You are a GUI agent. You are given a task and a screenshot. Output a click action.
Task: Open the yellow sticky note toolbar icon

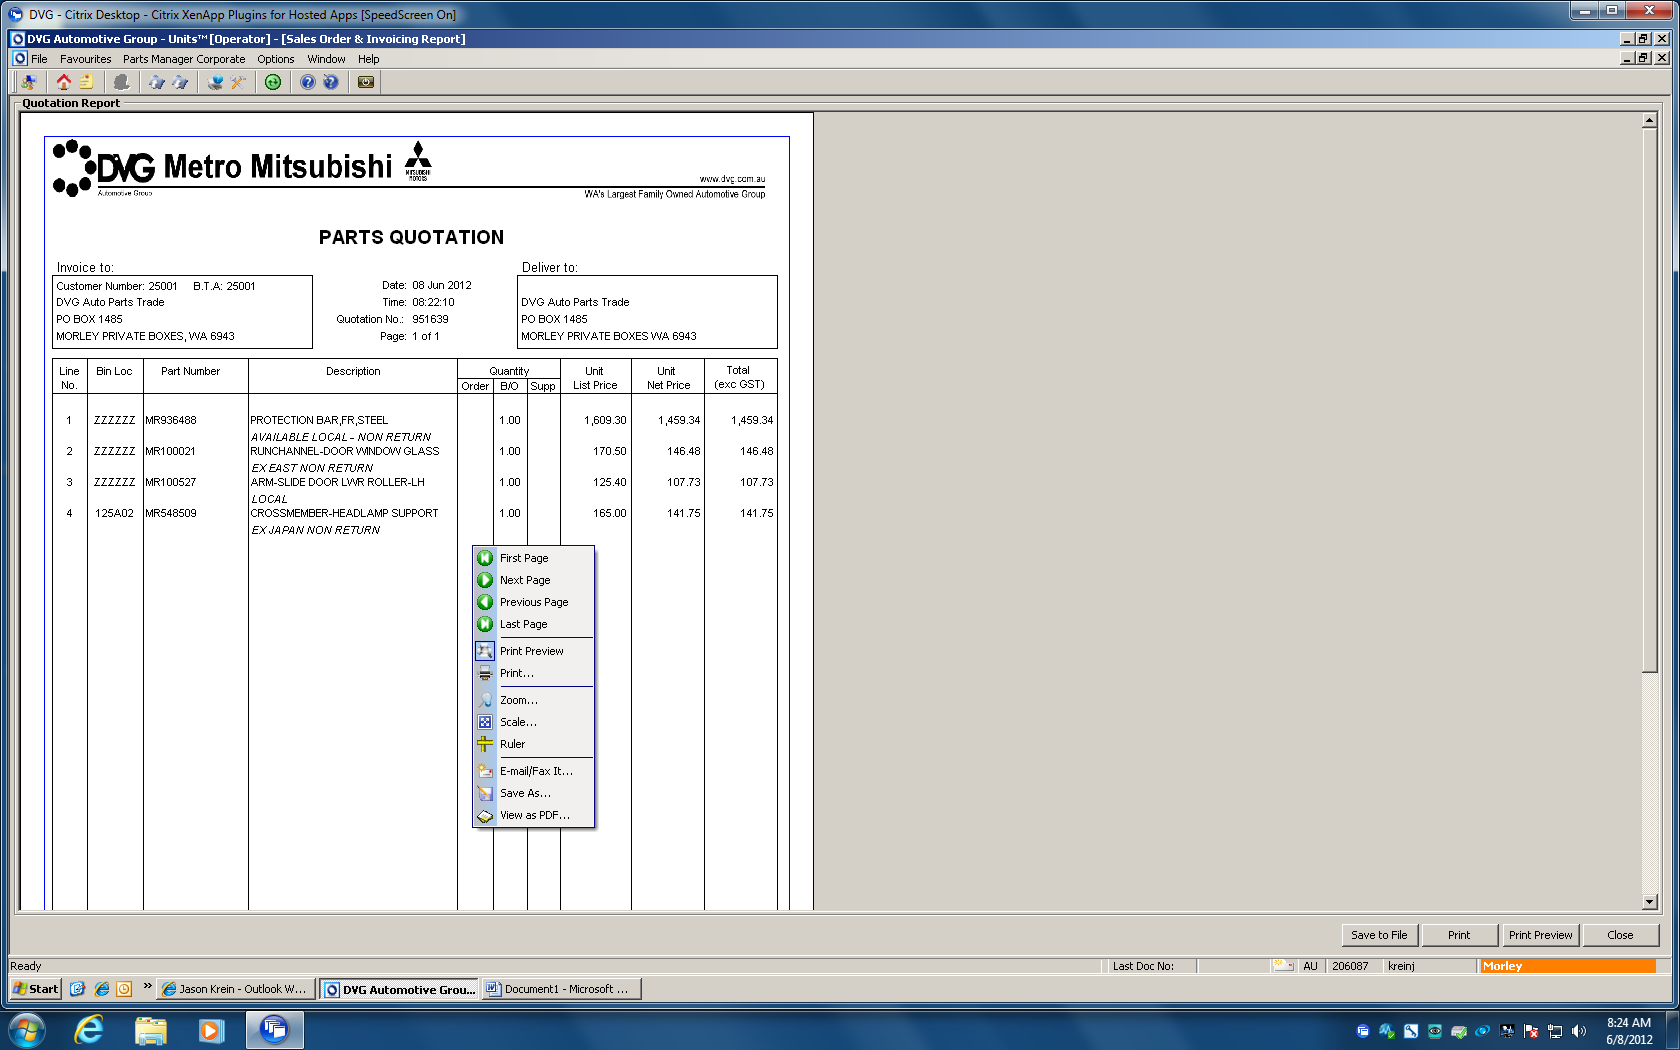(x=87, y=82)
